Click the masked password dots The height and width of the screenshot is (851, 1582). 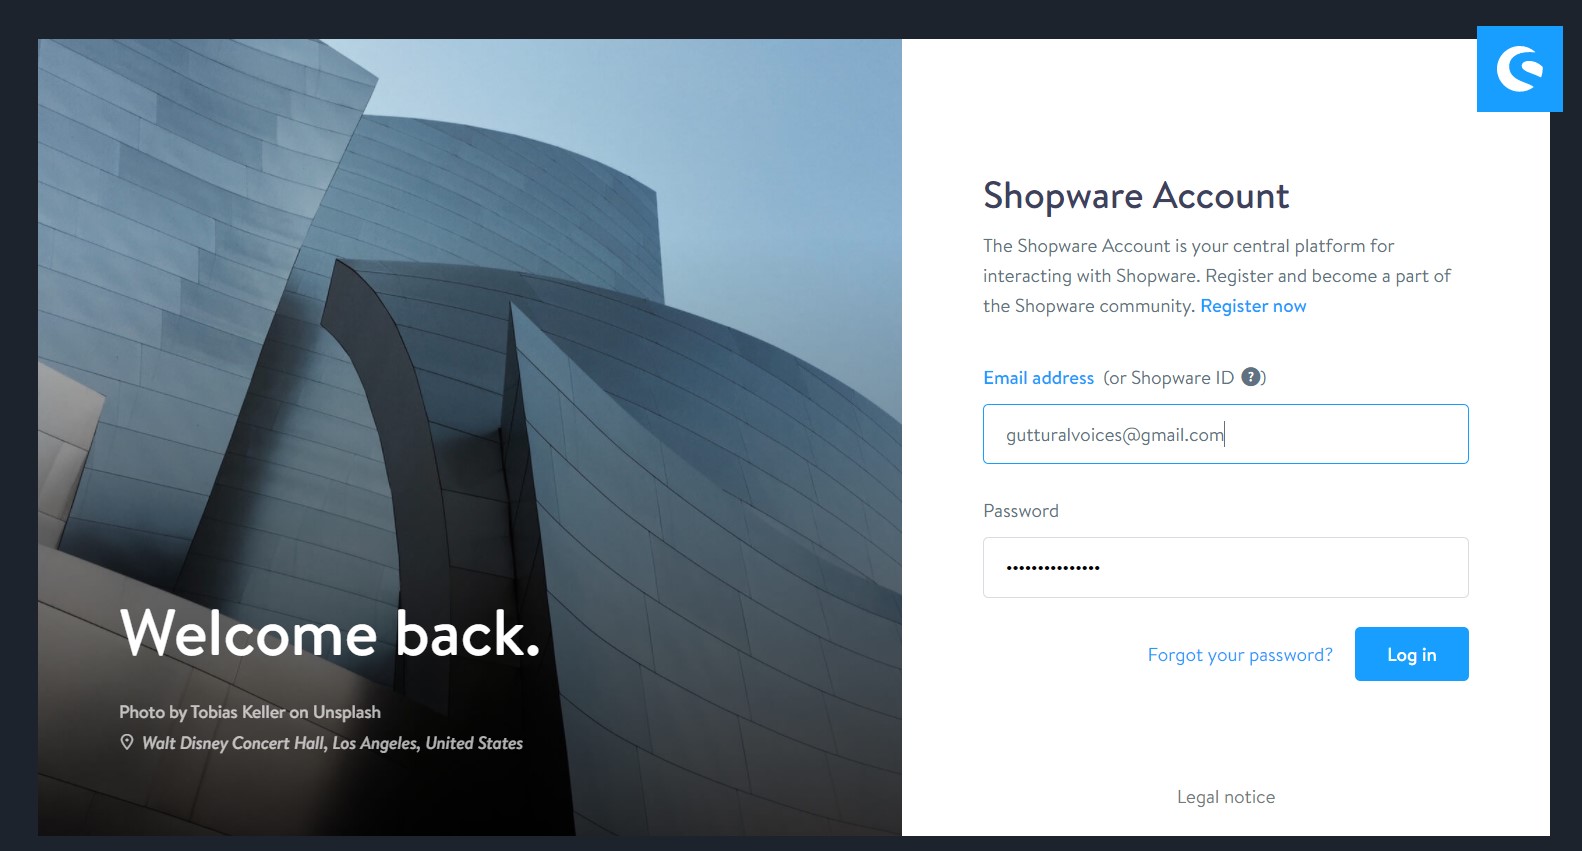[x=1053, y=568]
